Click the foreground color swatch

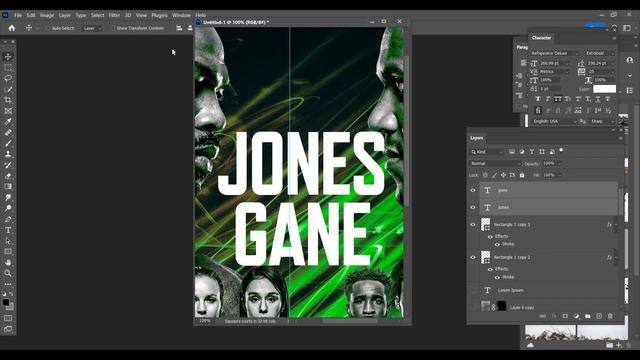click(x=6, y=302)
